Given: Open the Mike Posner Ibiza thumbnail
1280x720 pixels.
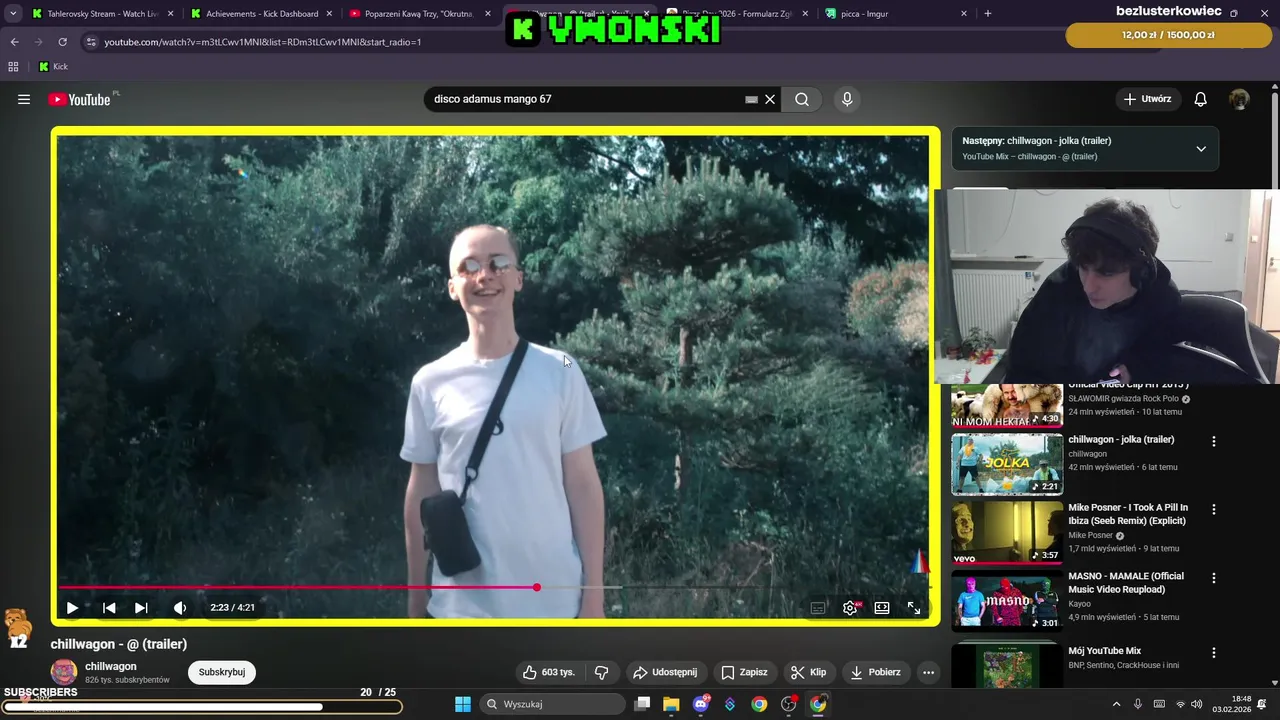Looking at the screenshot, I should (1007, 532).
